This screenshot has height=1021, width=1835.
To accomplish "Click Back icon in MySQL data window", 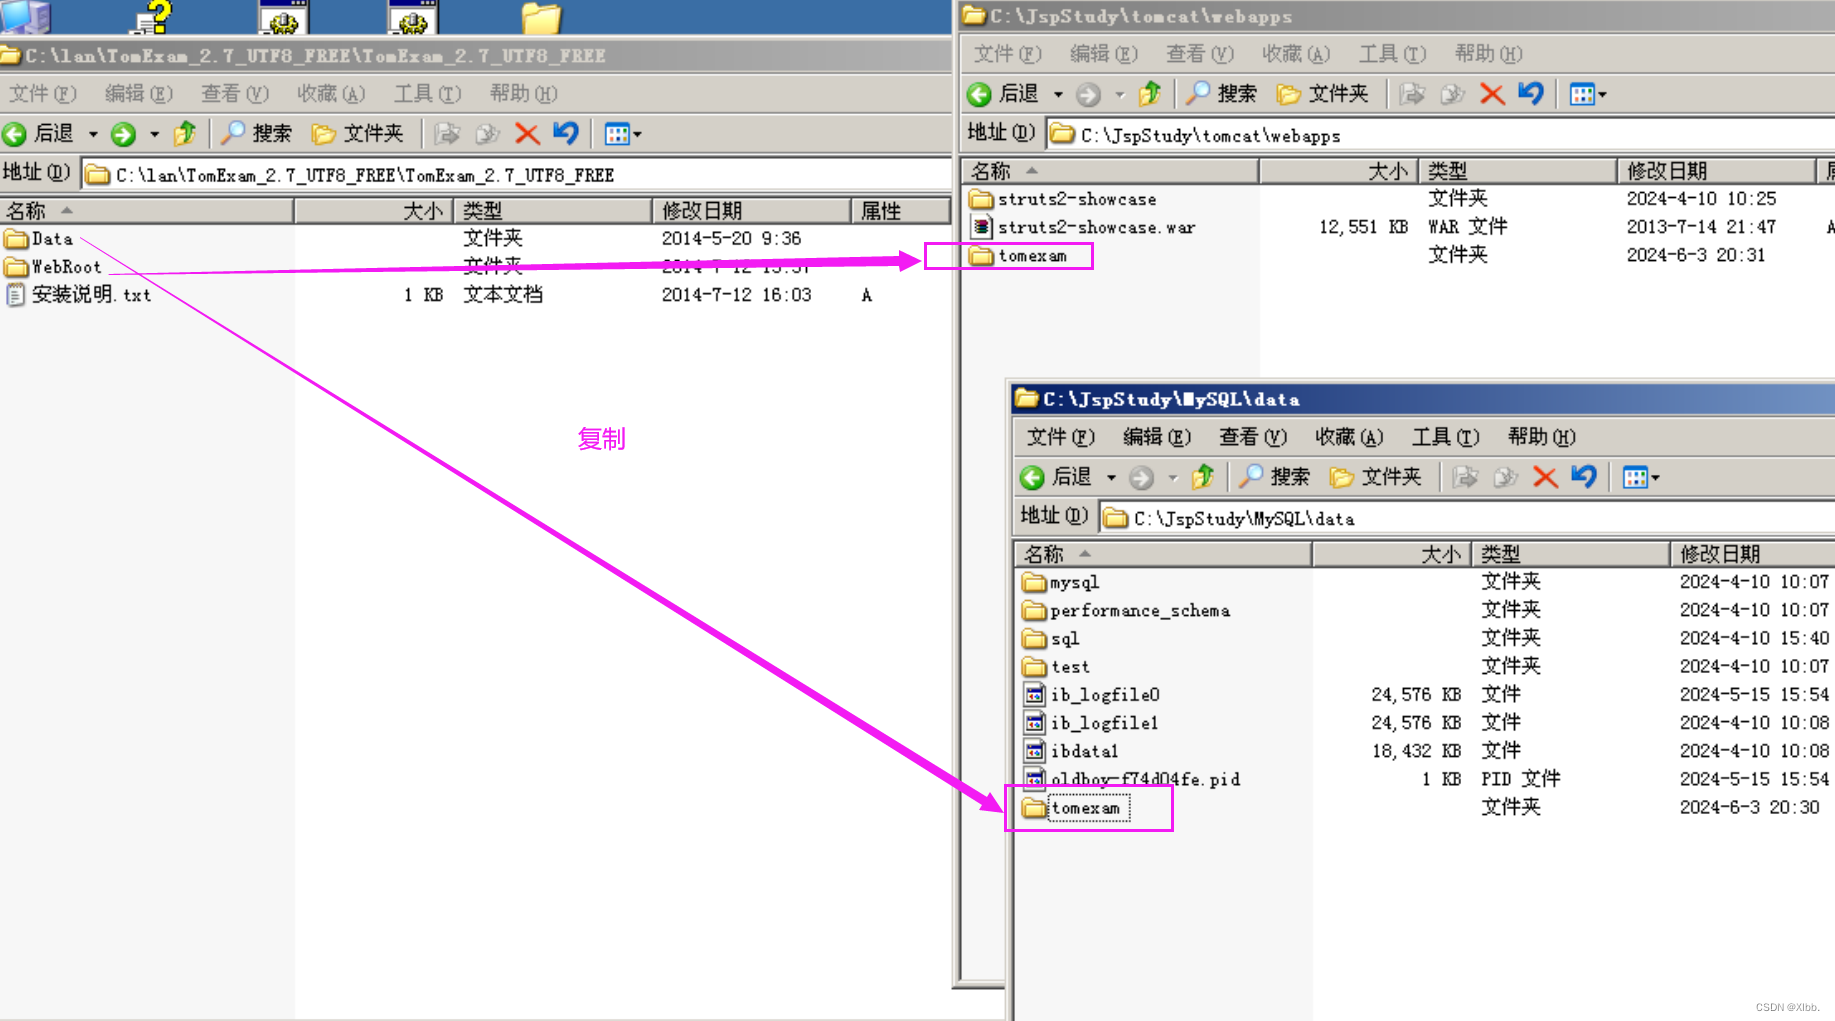I will tap(1033, 478).
